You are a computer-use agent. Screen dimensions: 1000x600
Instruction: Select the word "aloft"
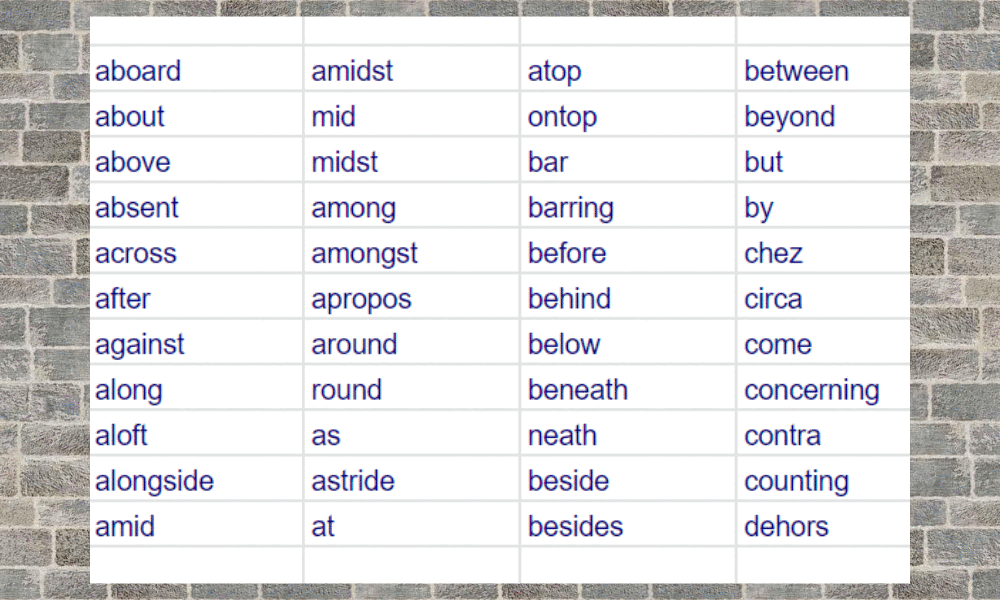[121, 435]
